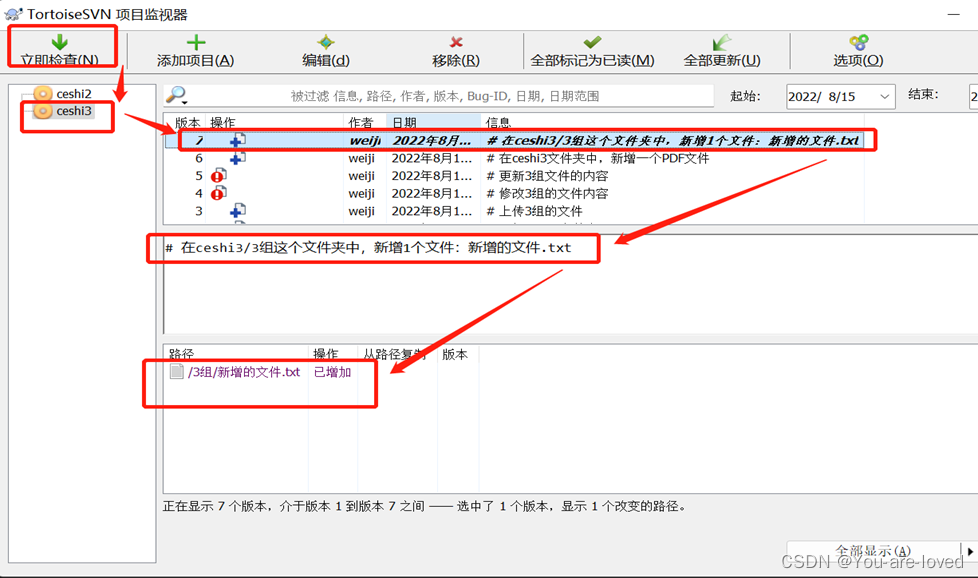This screenshot has width=978, height=578.
Task: Click the Update All (全部更新) icon
Action: point(722,42)
